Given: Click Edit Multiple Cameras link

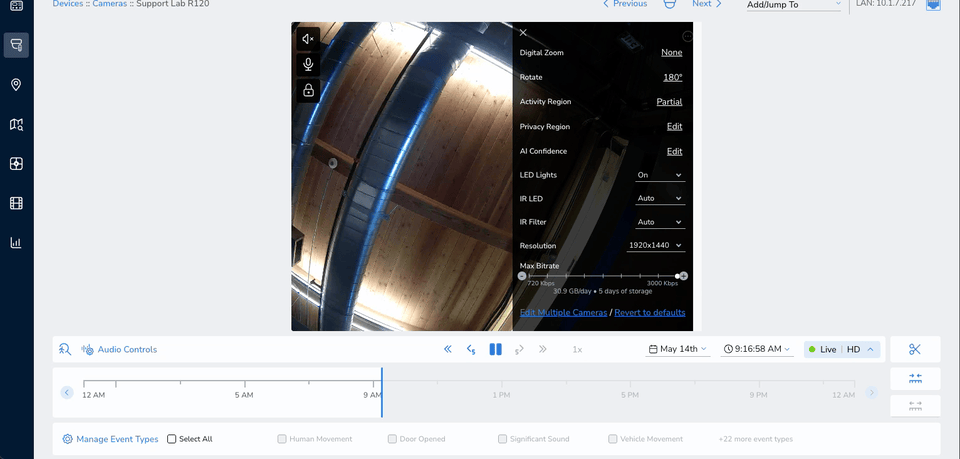Looking at the screenshot, I should (563, 313).
